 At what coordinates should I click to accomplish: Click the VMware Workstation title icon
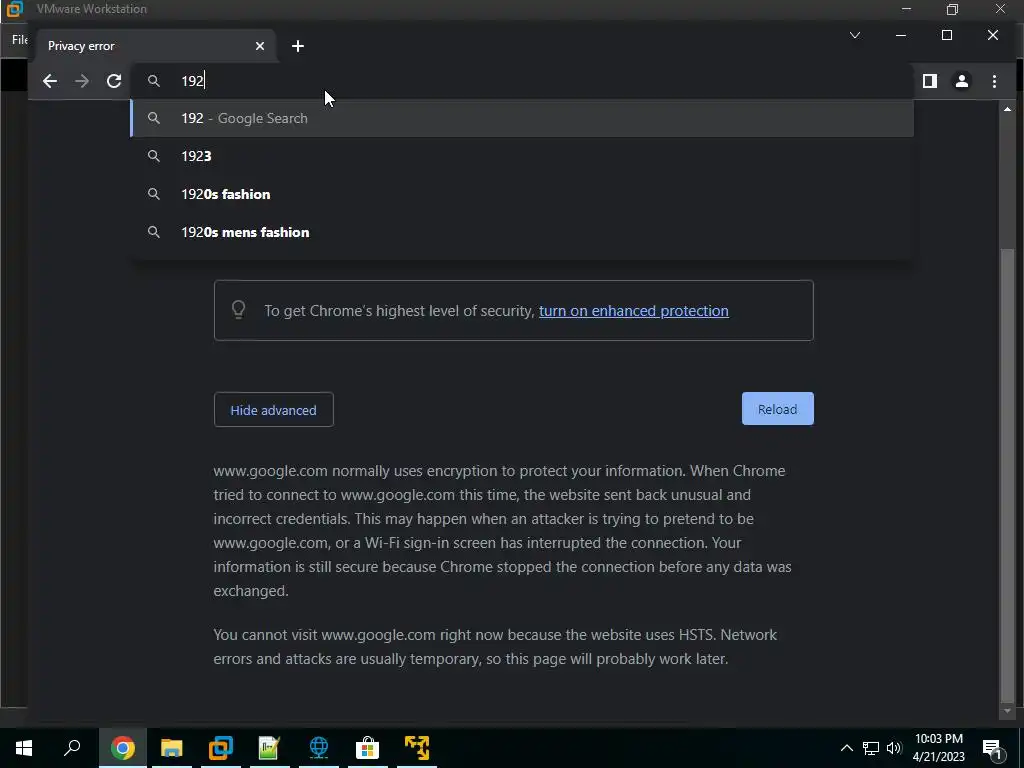(14, 9)
